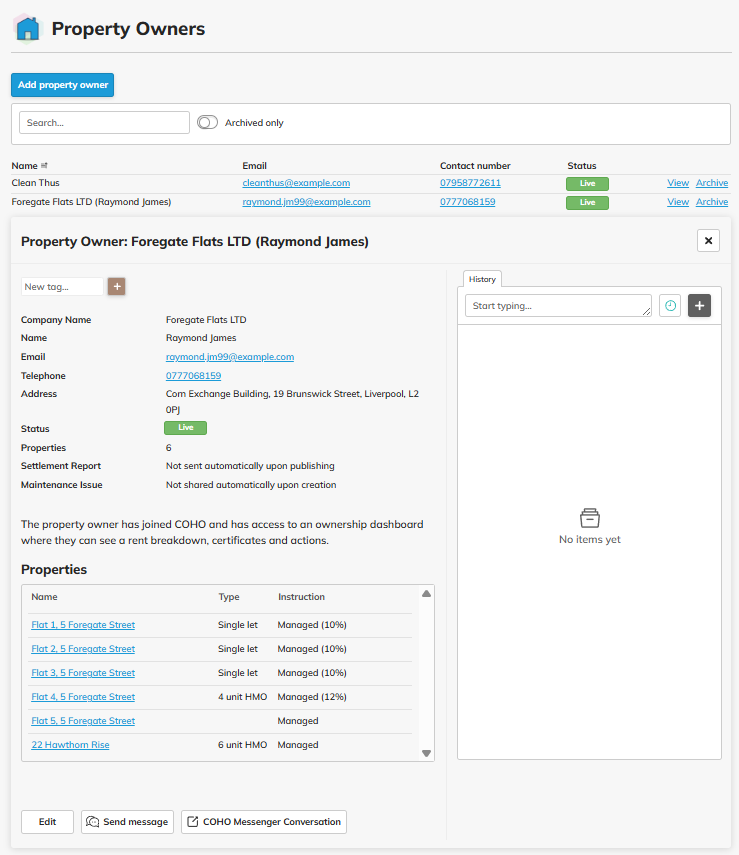View the Clean Thus owner row
Screen dimensions: 739x855
click(678, 183)
